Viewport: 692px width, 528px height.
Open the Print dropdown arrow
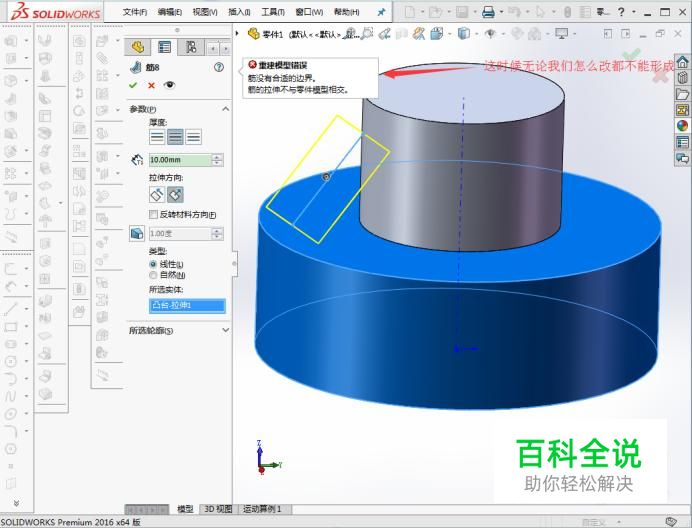tap(501, 12)
